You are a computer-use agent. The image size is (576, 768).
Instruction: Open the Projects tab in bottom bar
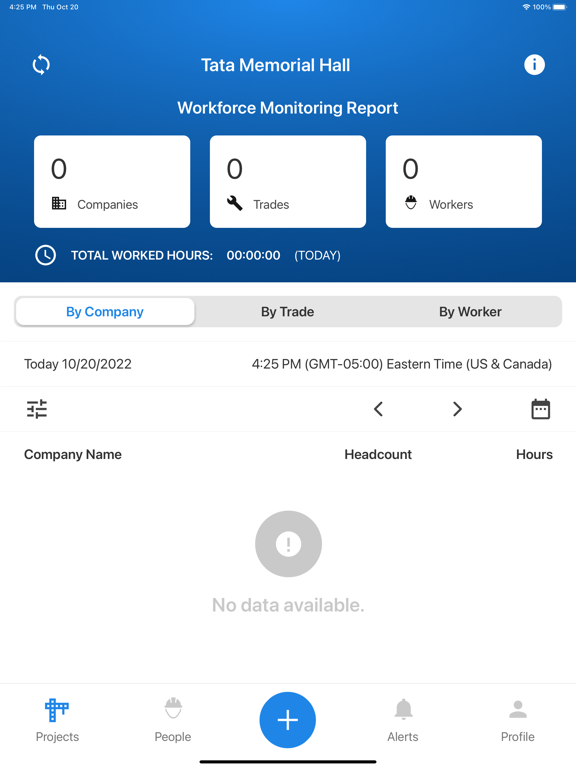pyautogui.click(x=57, y=720)
